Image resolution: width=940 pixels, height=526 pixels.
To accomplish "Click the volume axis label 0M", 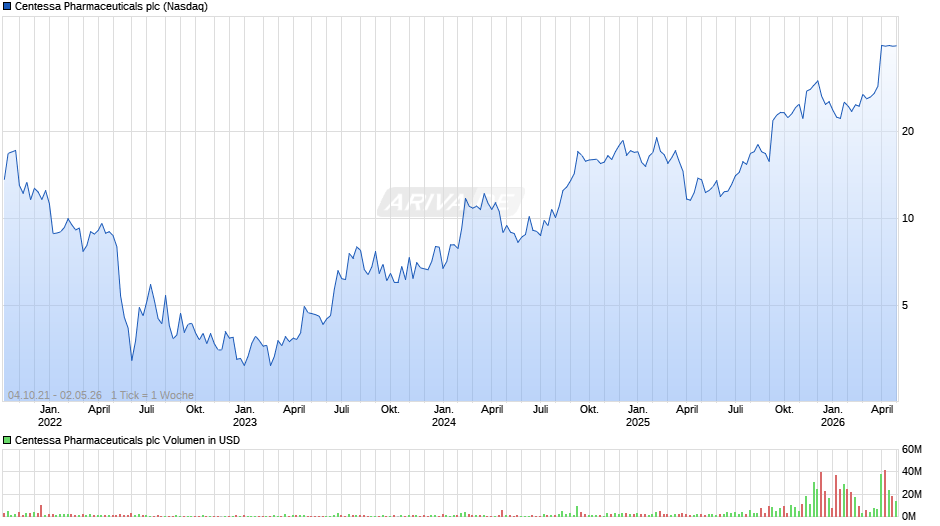I will coord(909,516).
